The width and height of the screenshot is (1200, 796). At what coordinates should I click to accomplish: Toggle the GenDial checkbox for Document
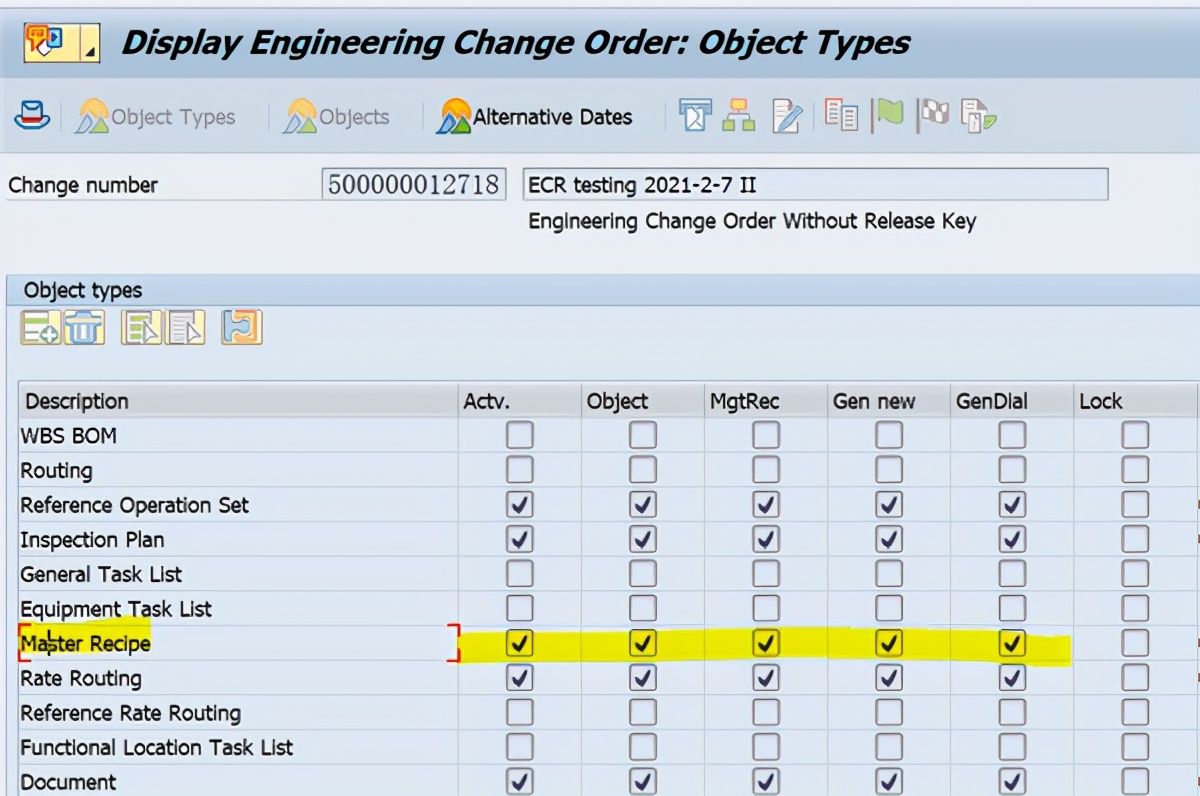point(1012,781)
